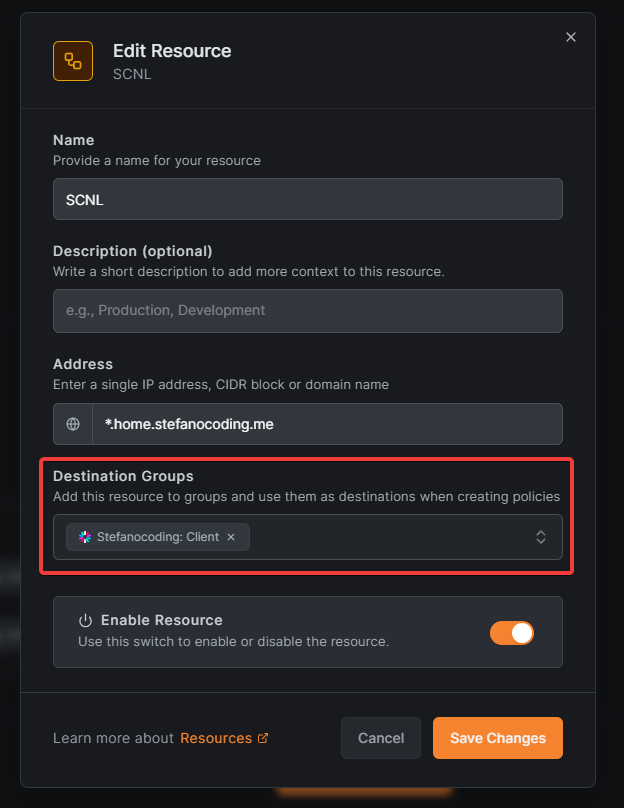
Task: Remove the Stefanocoding: Client group tag
Action: [x=231, y=537]
